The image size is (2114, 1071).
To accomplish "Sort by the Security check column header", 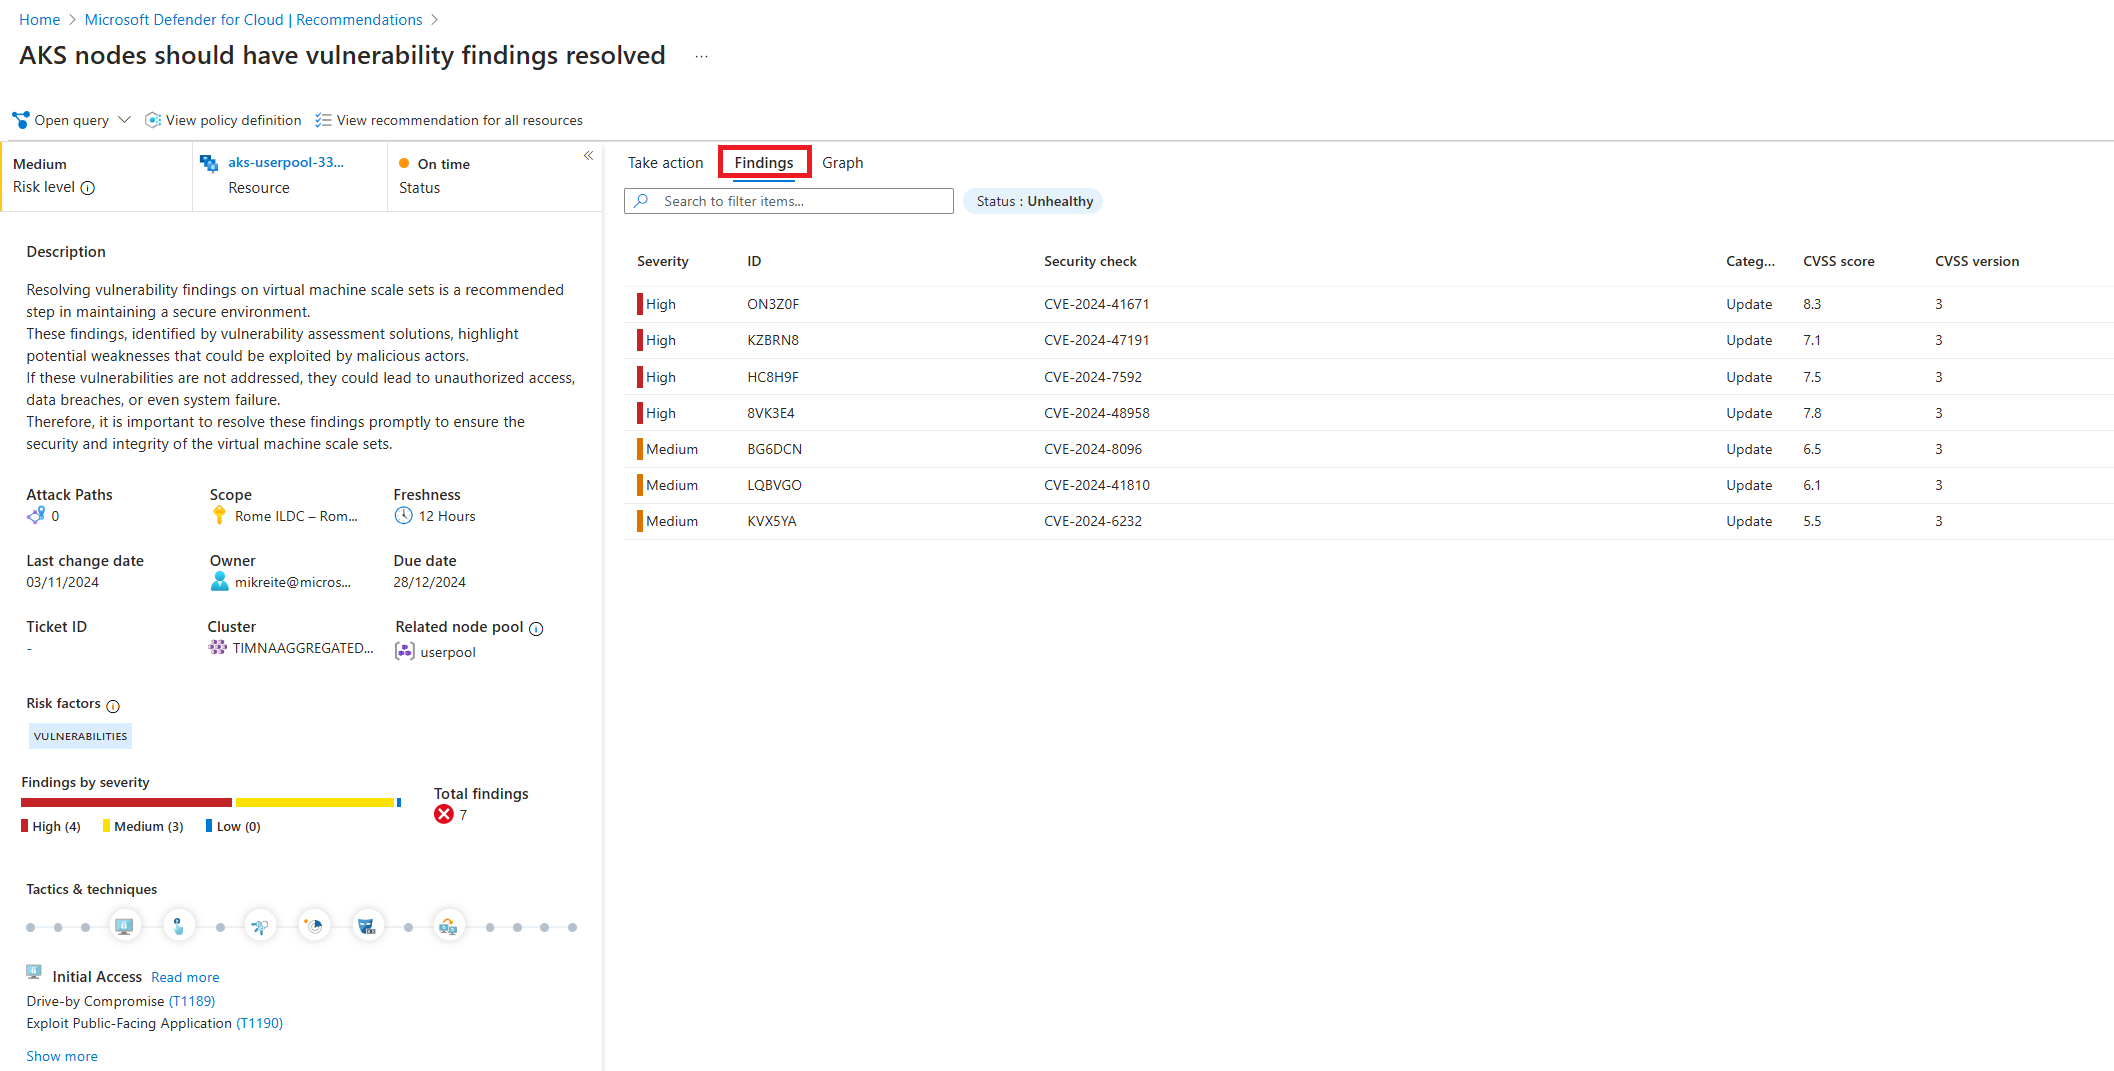I will (x=1090, y=261).
